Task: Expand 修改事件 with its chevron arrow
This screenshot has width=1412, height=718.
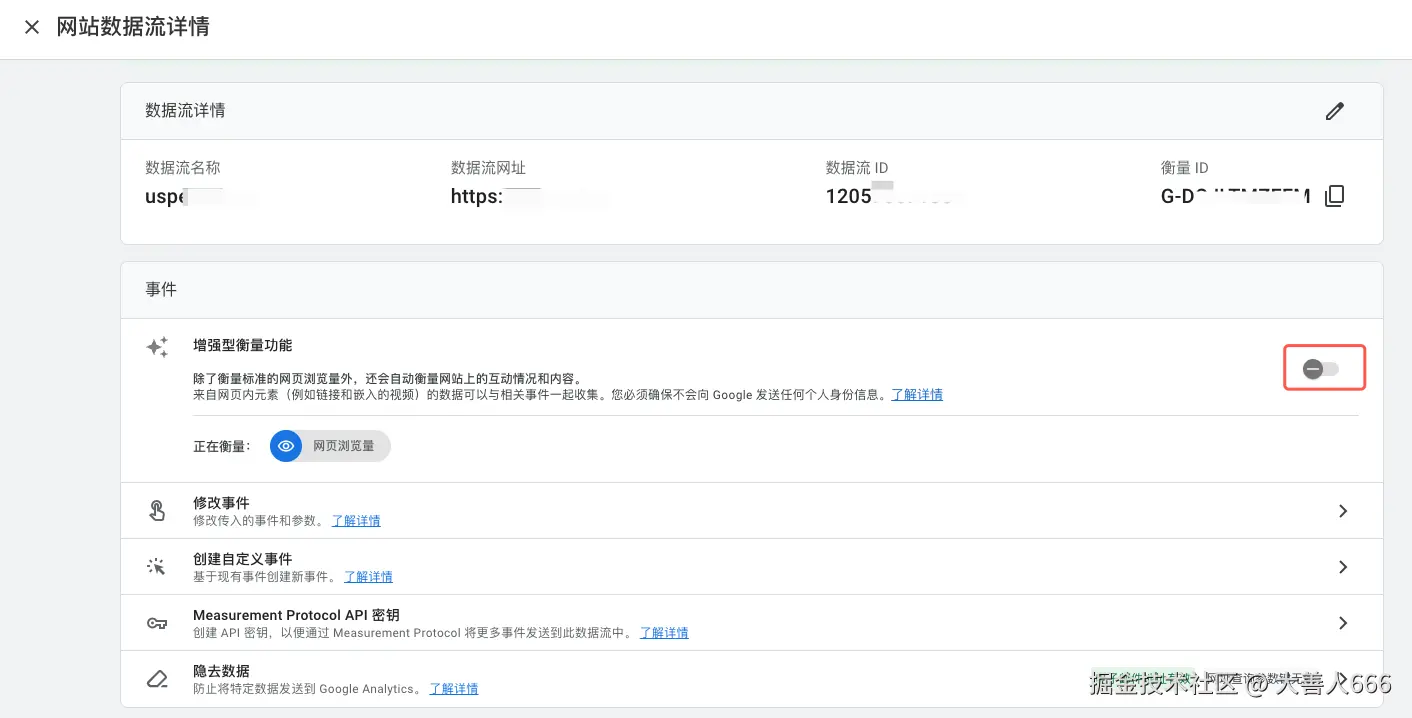Action: [x=1343, y=511]
